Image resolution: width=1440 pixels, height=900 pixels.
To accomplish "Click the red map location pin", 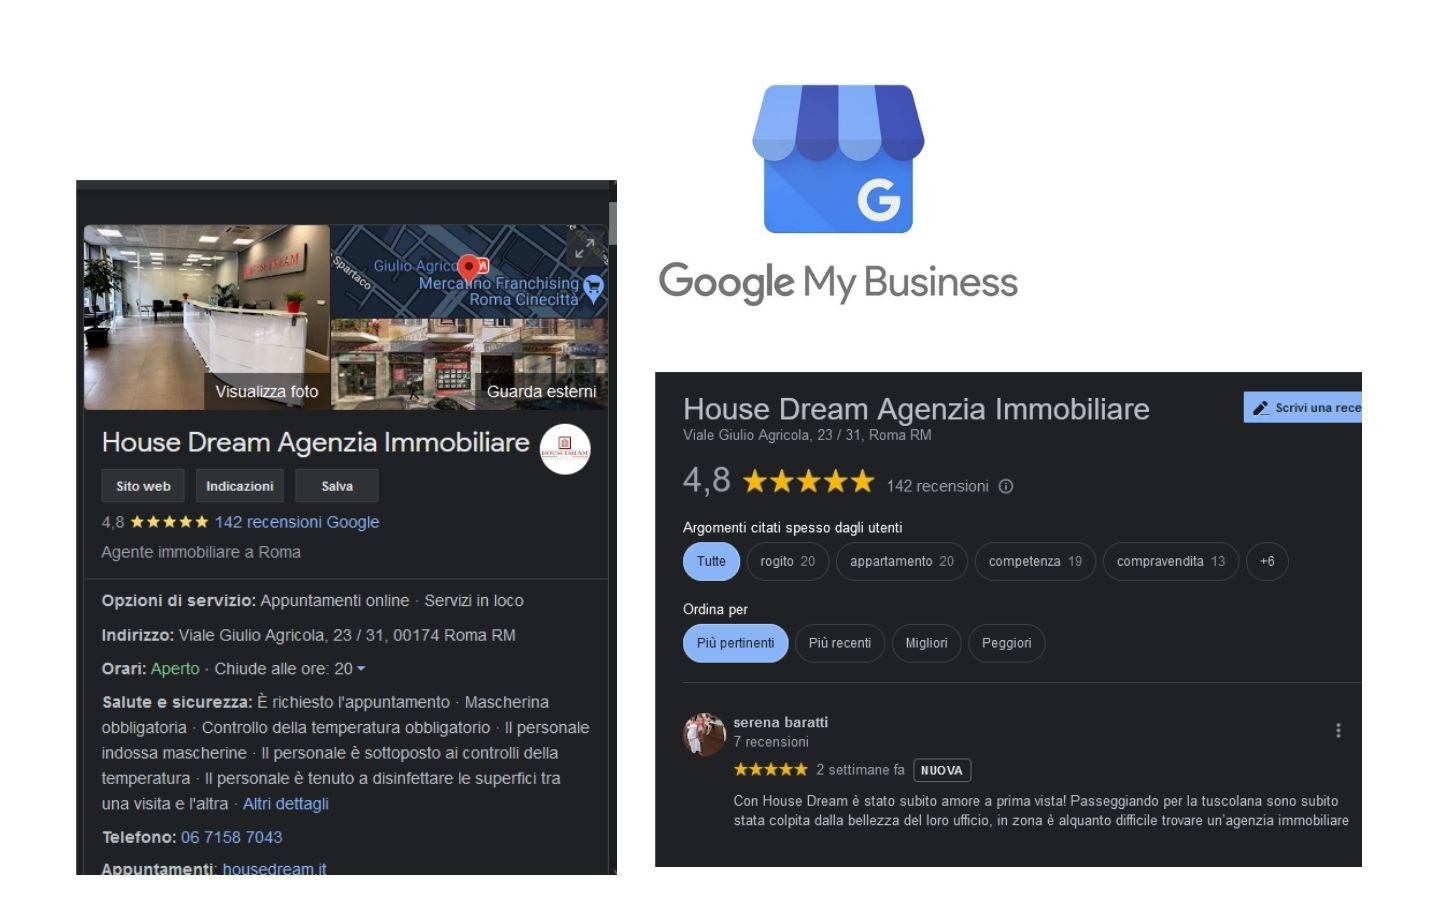I will pos(468,267).
